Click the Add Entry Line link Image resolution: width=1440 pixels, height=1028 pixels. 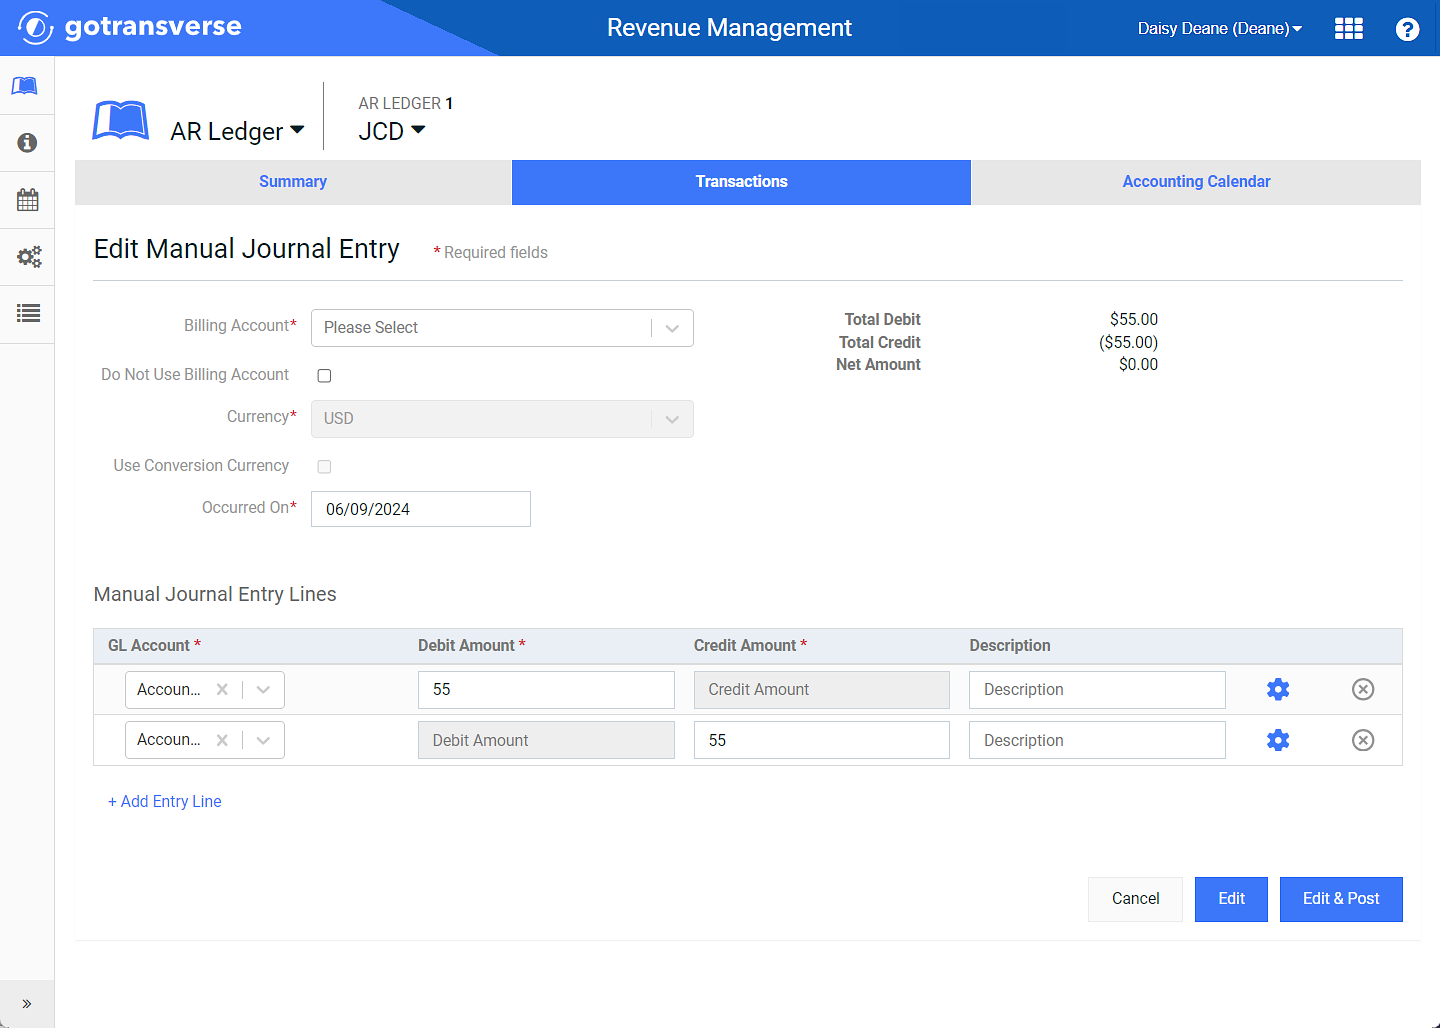coord(165,802)
